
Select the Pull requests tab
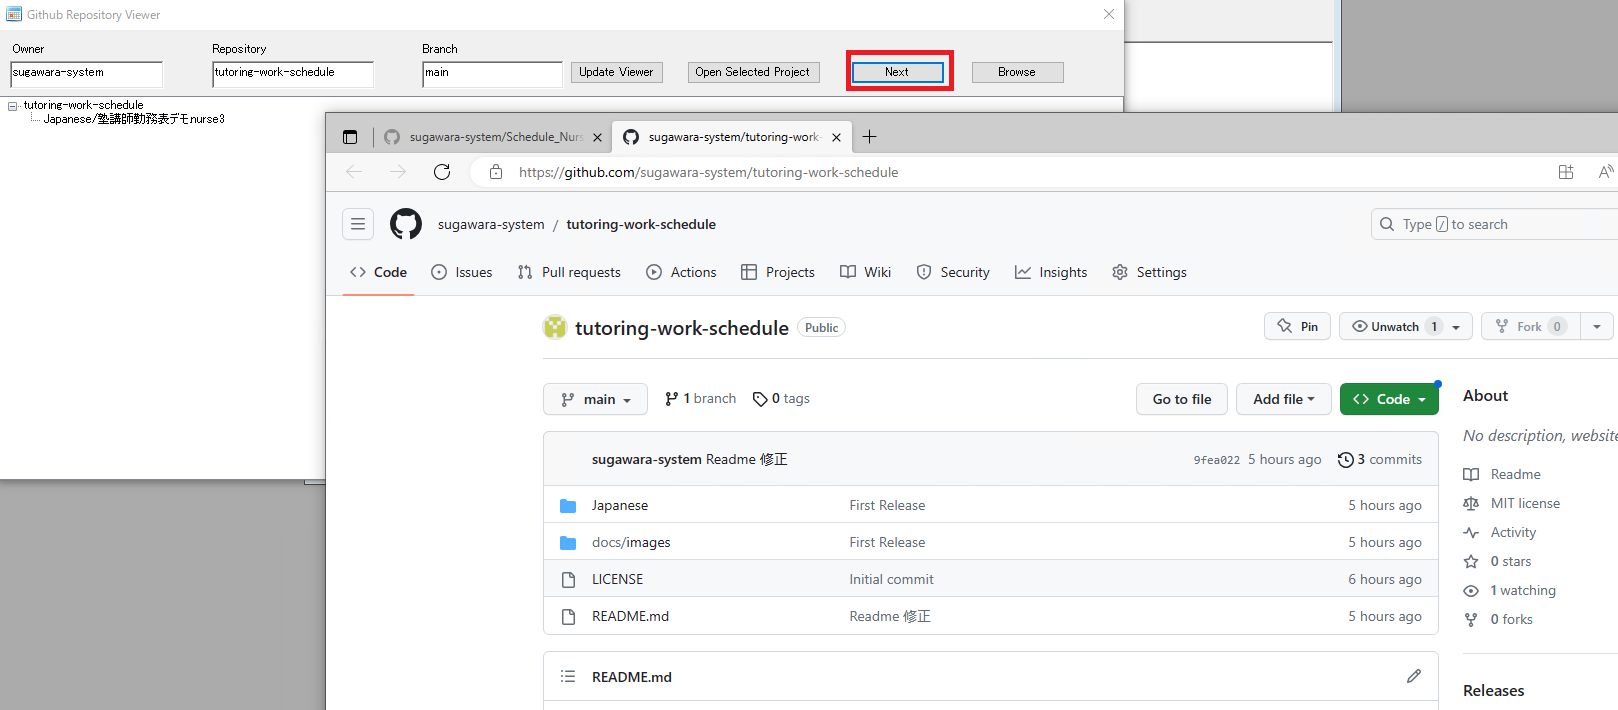pos(569,272)
